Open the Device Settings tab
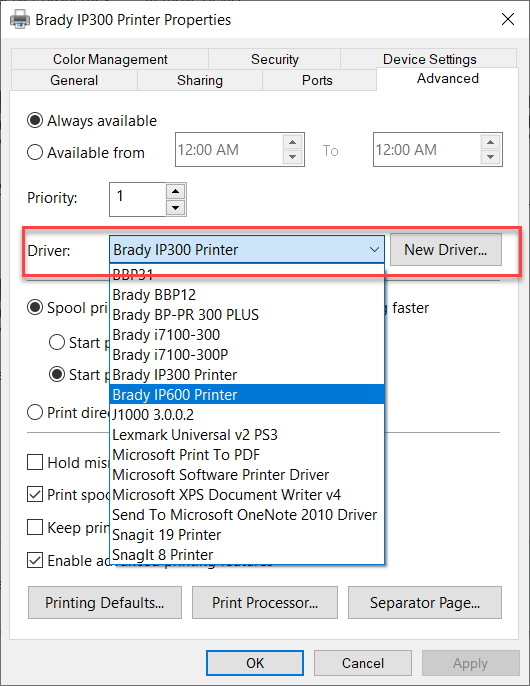This screenshot has height=686, width=530. 429,59
